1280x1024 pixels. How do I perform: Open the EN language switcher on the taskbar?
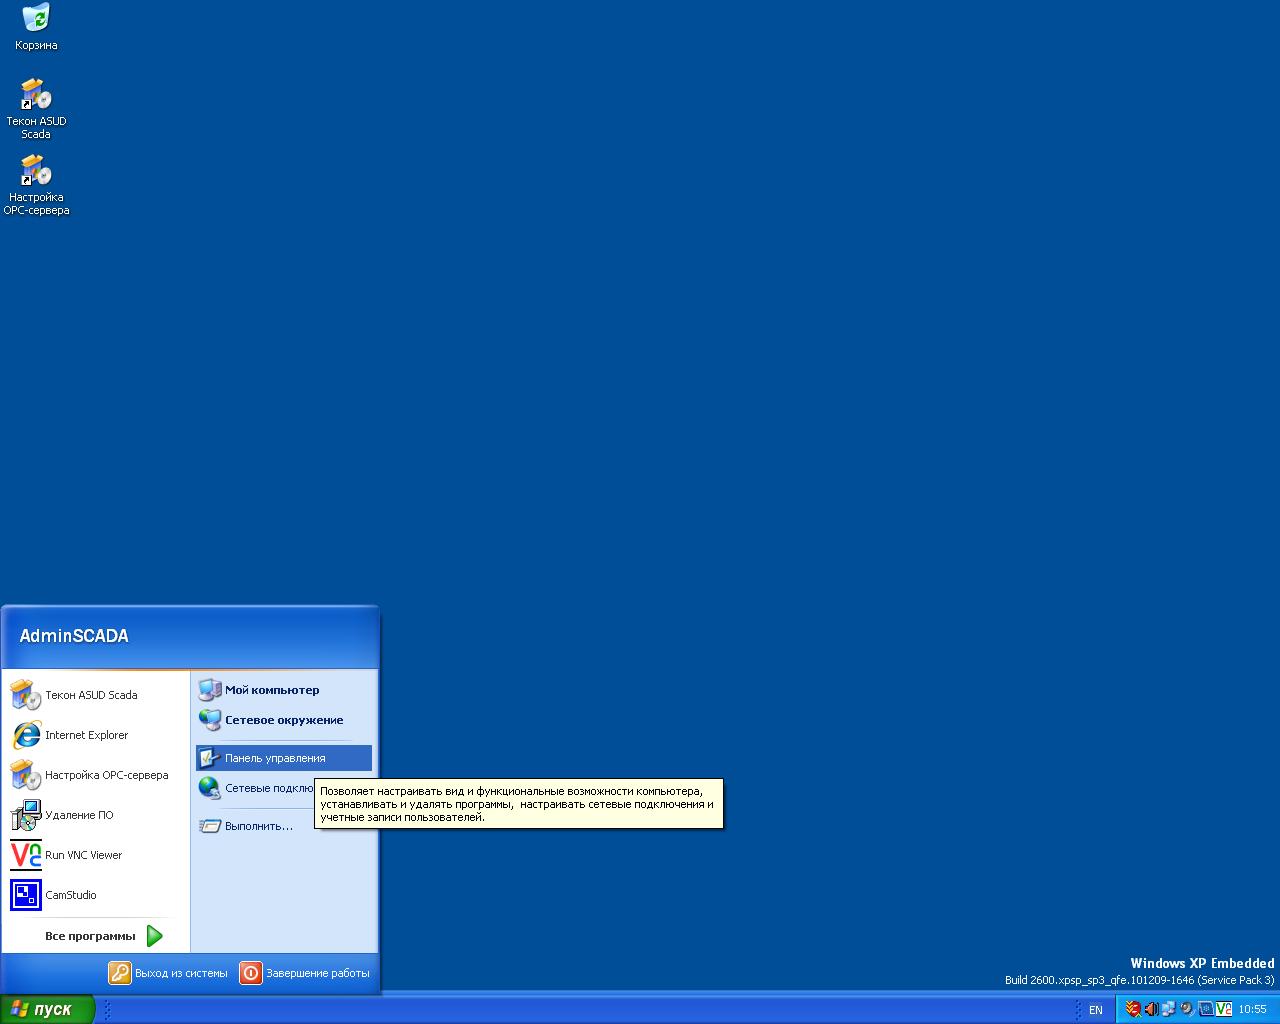coord(1095,1010)
